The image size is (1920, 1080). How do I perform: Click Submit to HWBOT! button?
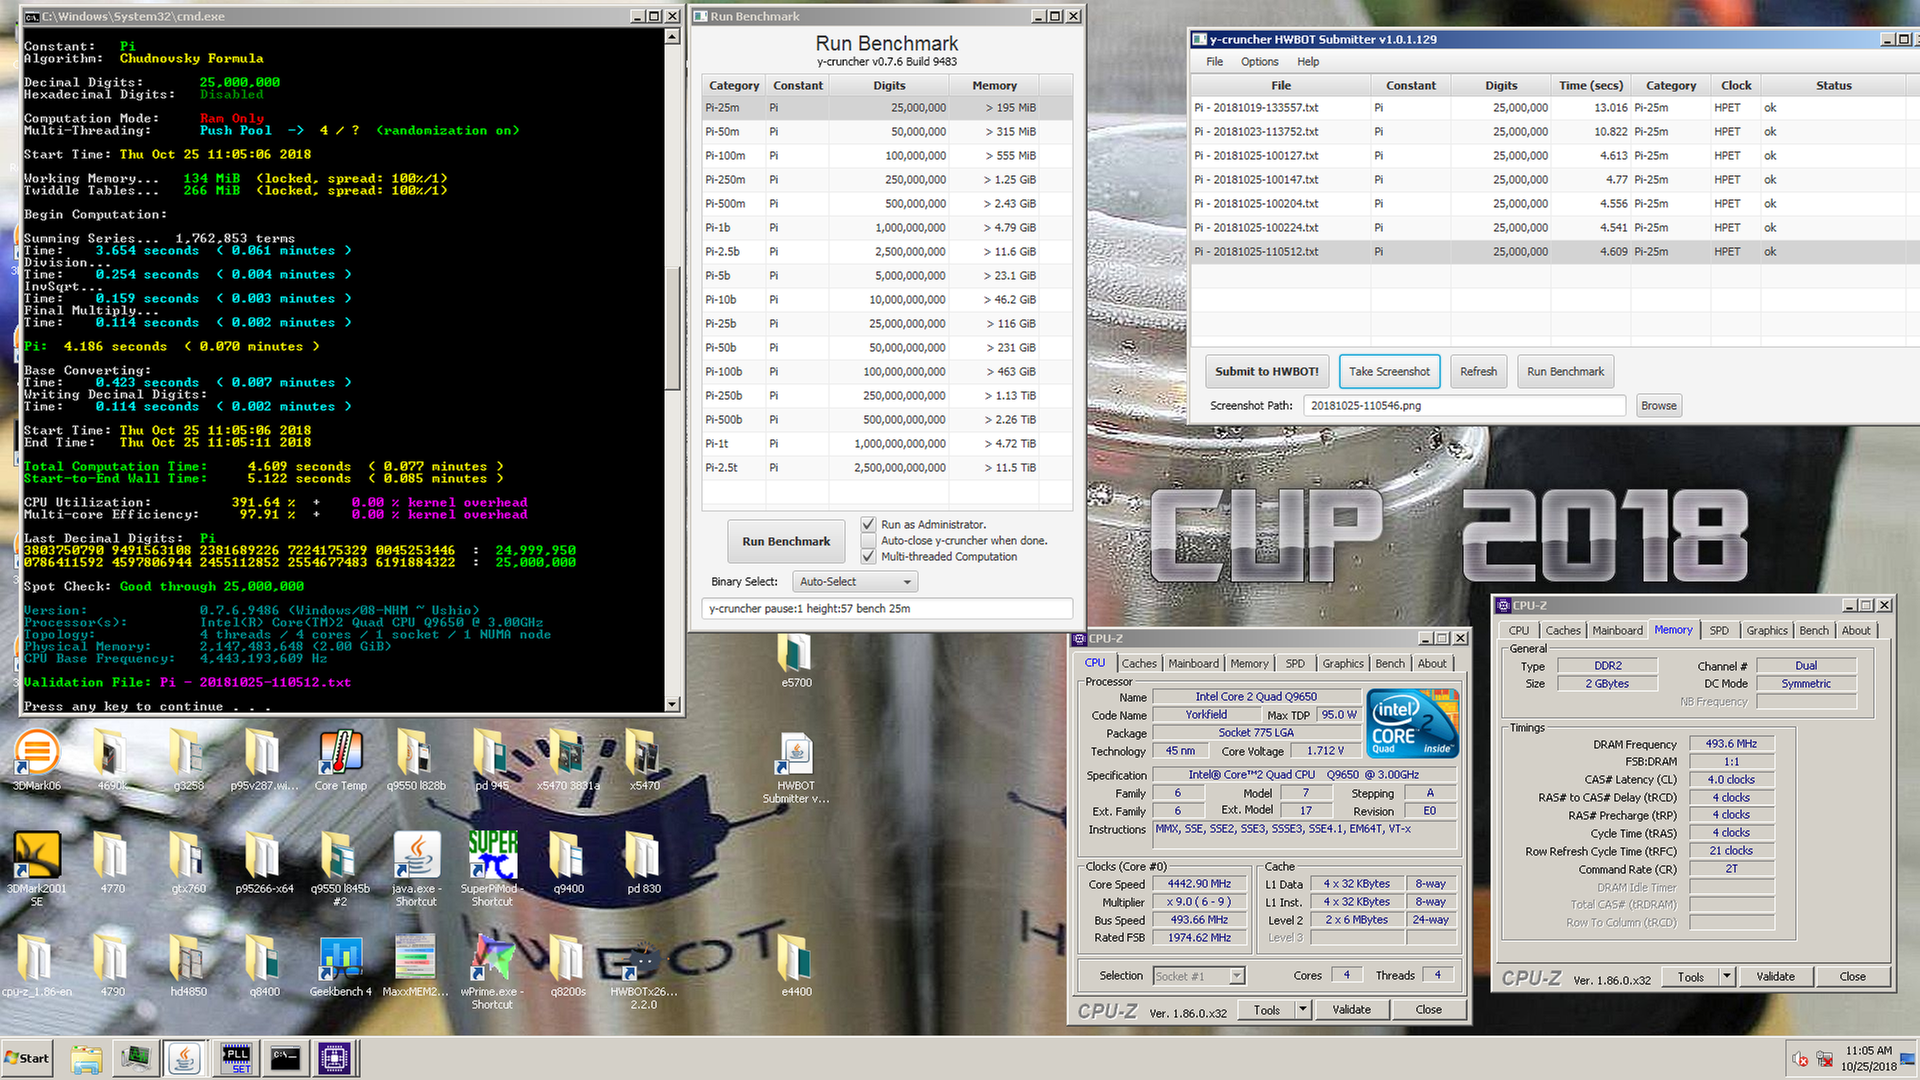coord(1267,372)
